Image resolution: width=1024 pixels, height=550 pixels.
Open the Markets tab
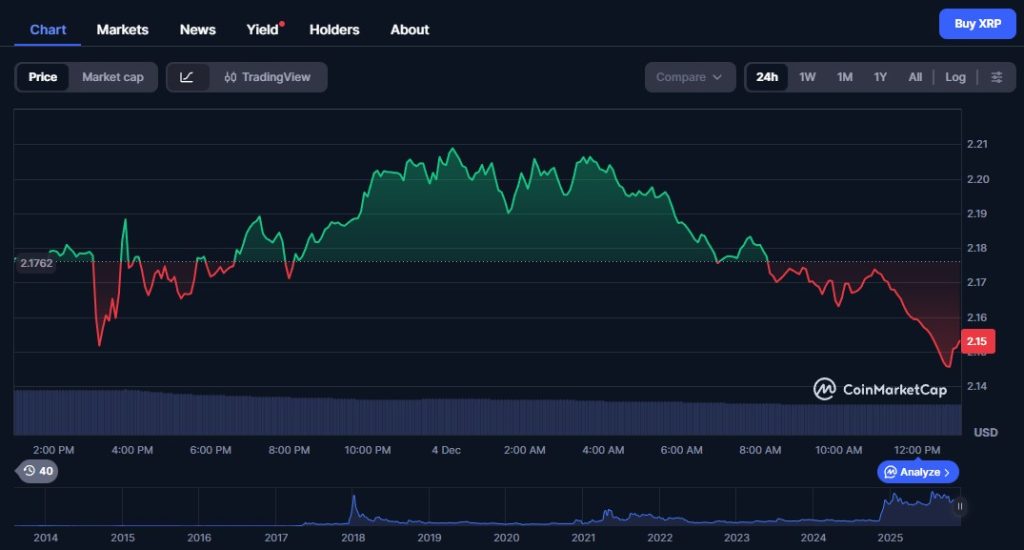click(x=122, y=29)
